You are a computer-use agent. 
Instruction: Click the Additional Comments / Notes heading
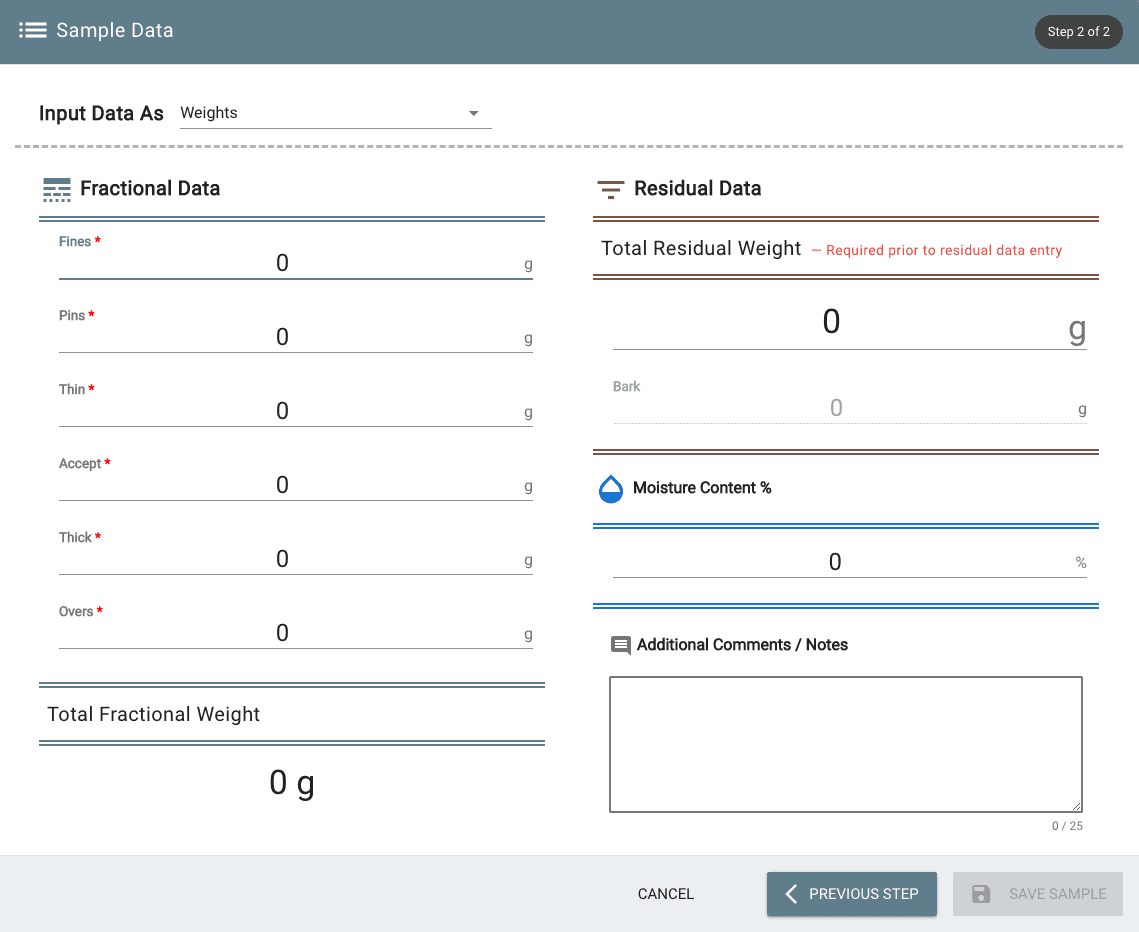pyautogui.click(x=742, y=645)
